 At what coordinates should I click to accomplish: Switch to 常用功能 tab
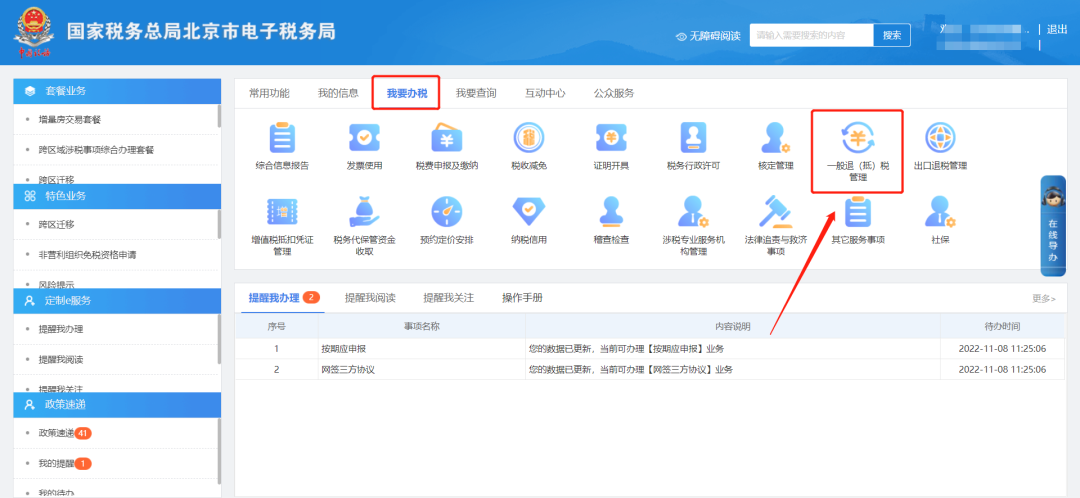point(269,93)
